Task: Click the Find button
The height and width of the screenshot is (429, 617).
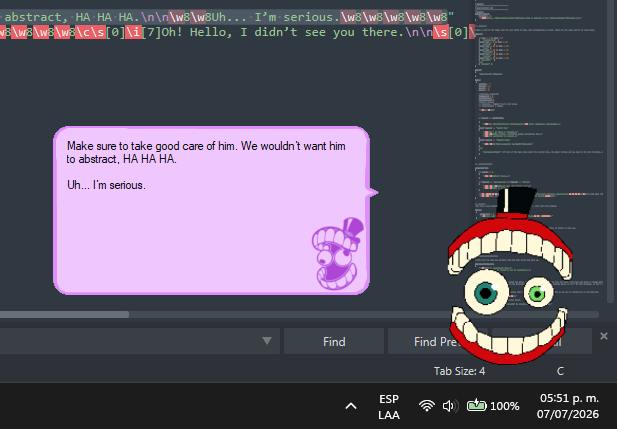Action: [334, 341]
